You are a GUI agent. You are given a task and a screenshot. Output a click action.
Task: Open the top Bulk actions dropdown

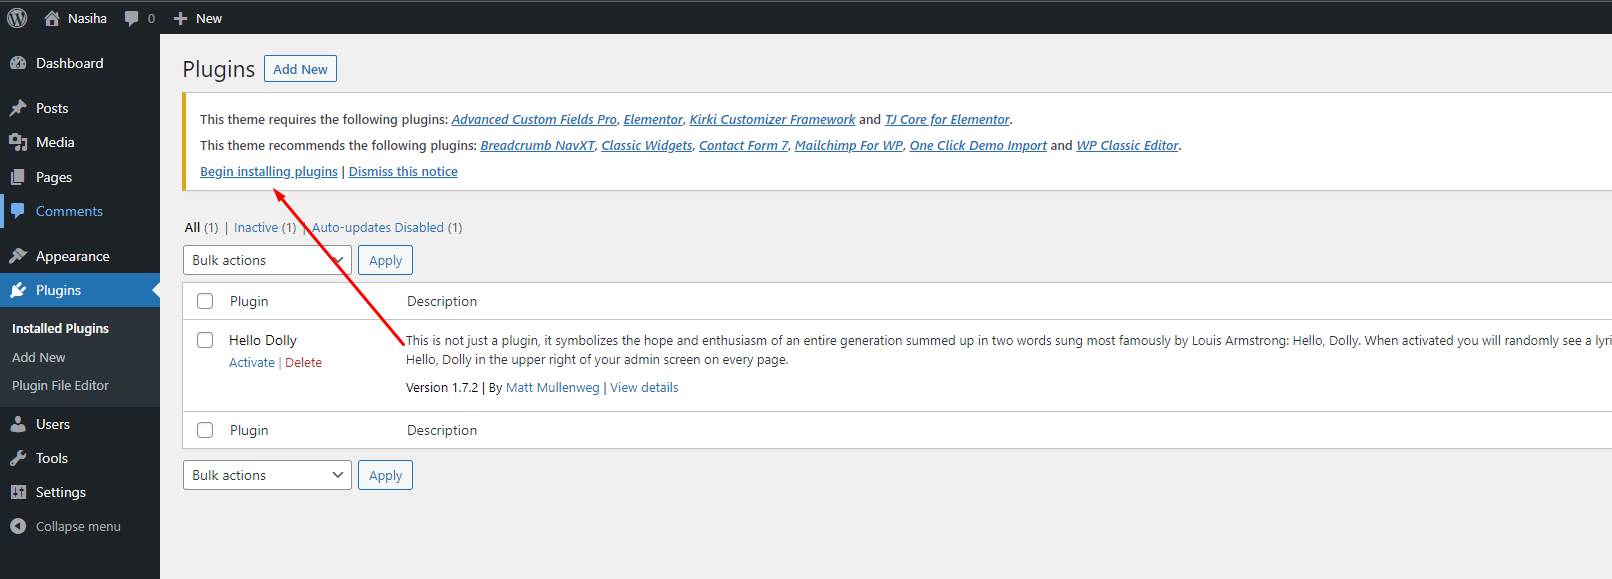(x=267, y=260)
